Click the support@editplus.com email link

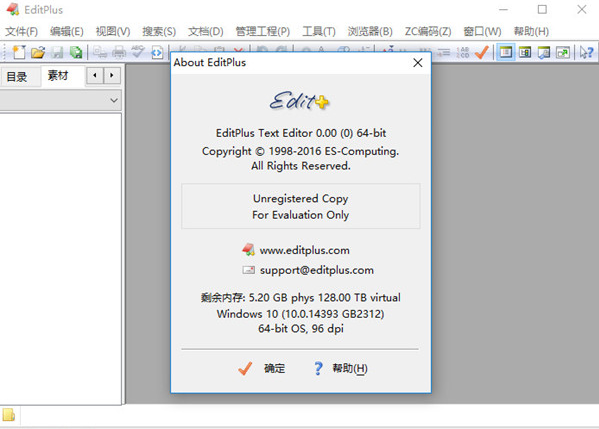tap(317, 270)
